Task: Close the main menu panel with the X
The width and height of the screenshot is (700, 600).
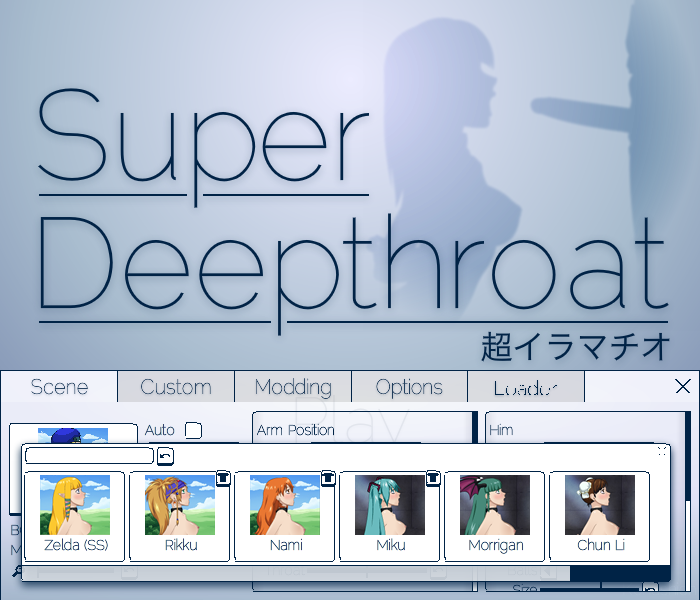Action: [683, 386]
